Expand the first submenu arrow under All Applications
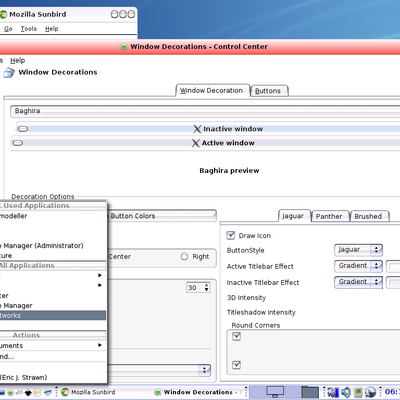 click(100, 275)
